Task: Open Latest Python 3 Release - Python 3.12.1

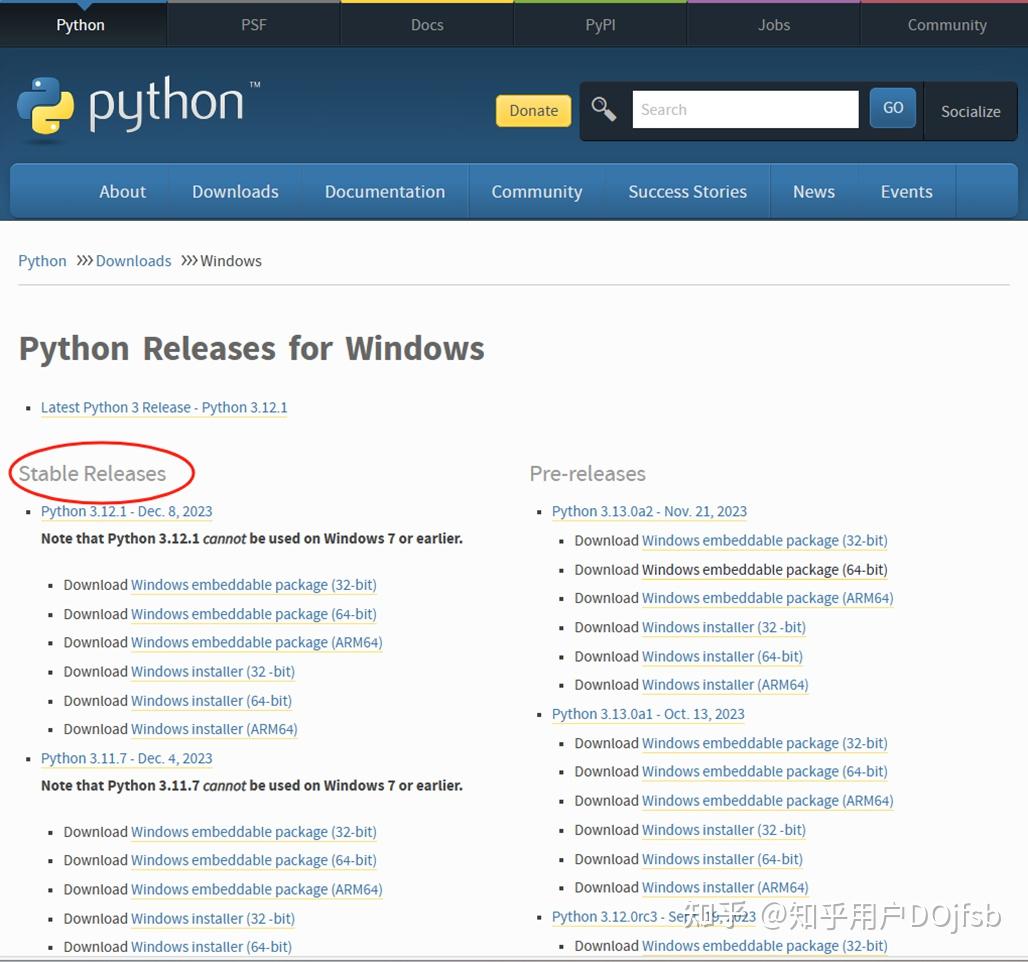Action: (x=163, y=407)
